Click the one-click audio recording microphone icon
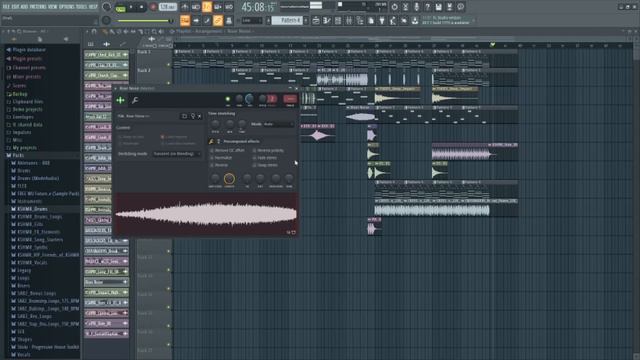Image resolution: width=640 pixels, height=360 pixels. pos(416,7)
